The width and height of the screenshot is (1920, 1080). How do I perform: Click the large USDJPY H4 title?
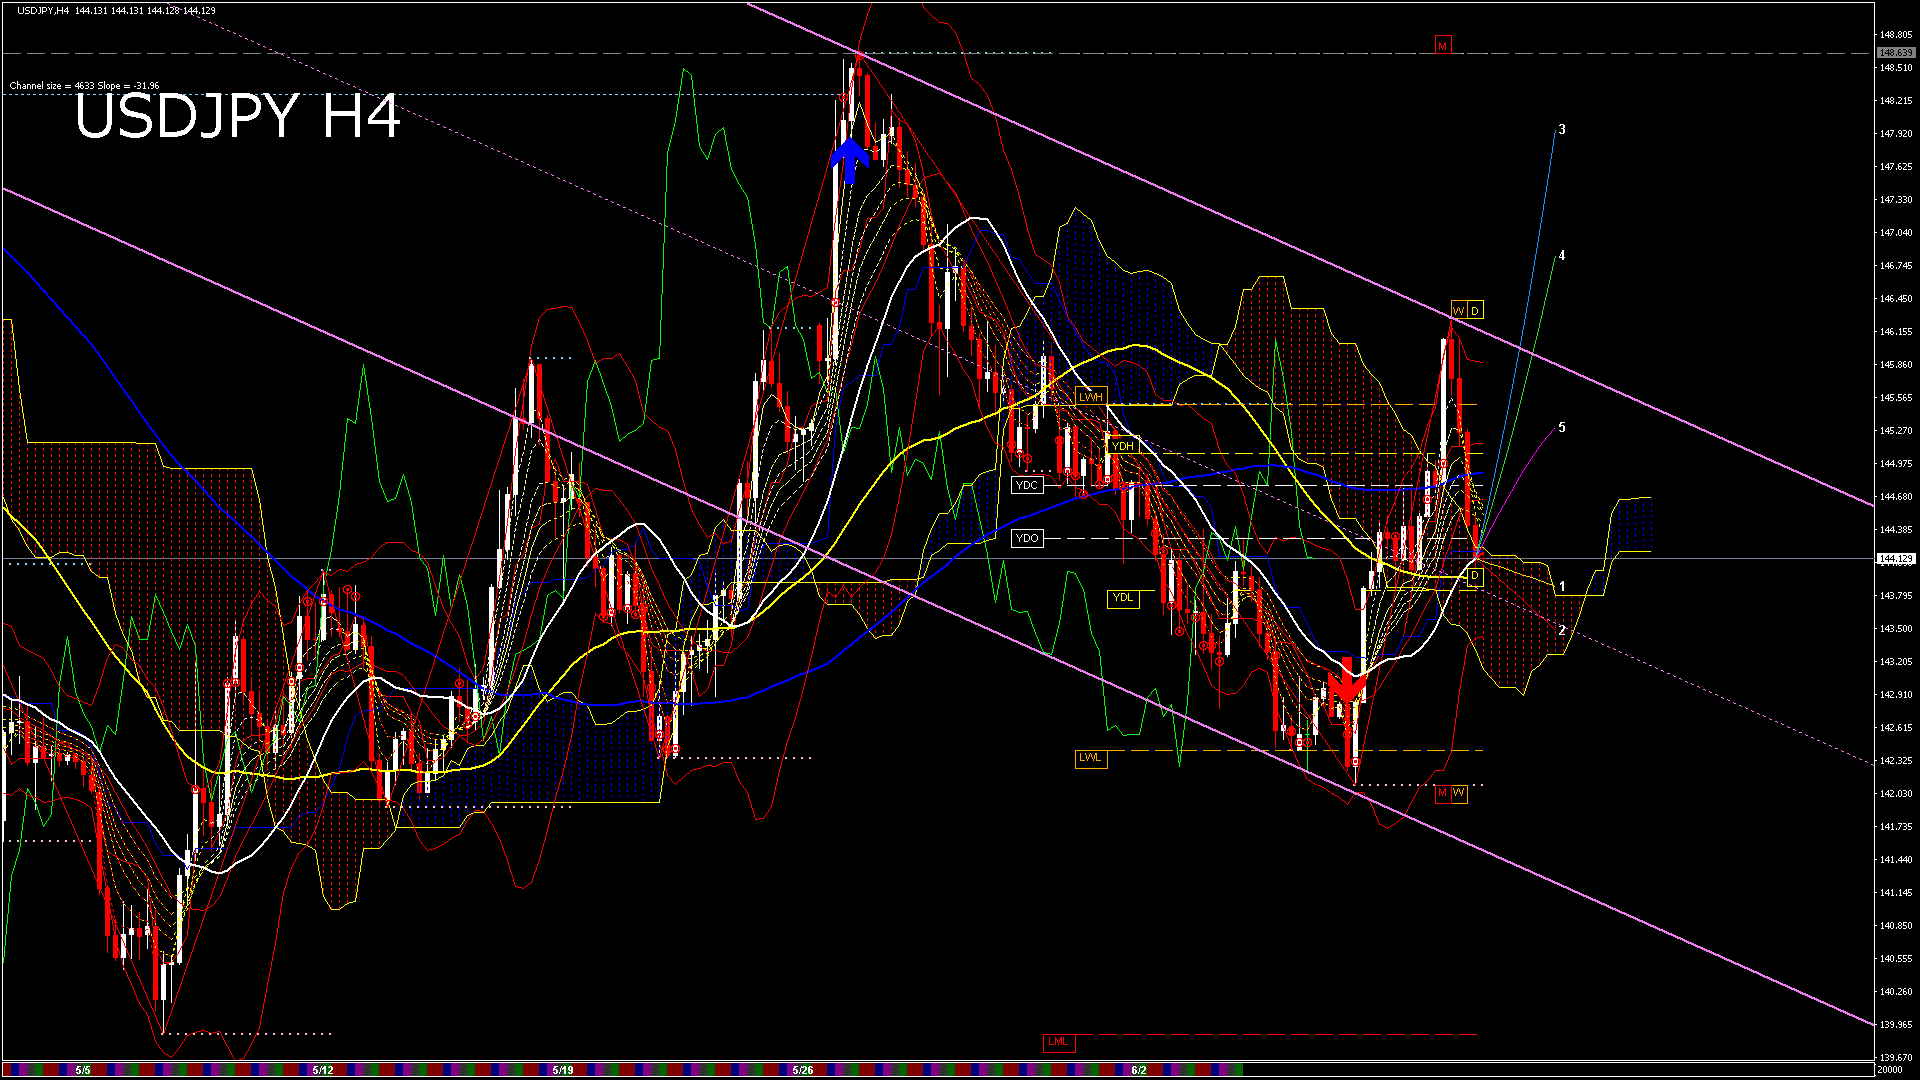tap(237, 117)
